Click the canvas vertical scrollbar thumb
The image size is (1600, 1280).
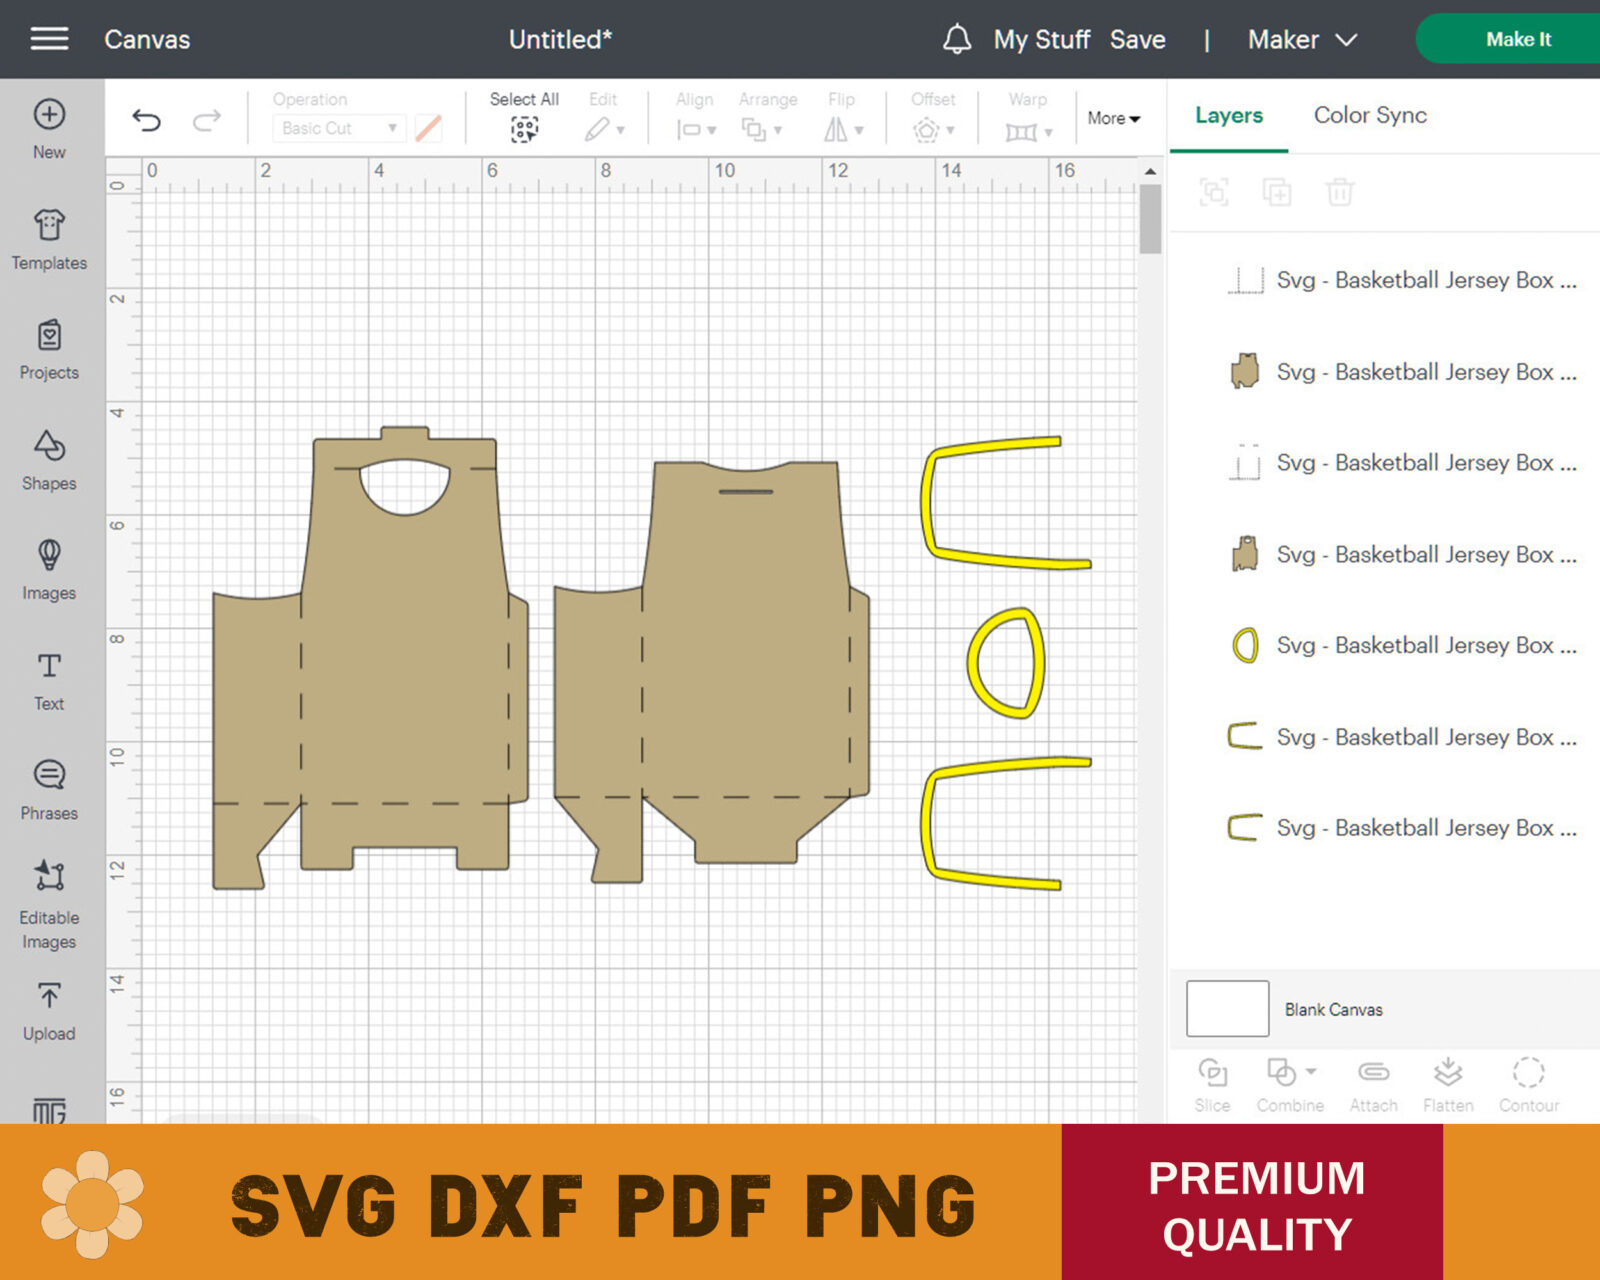coord(1150,219)
